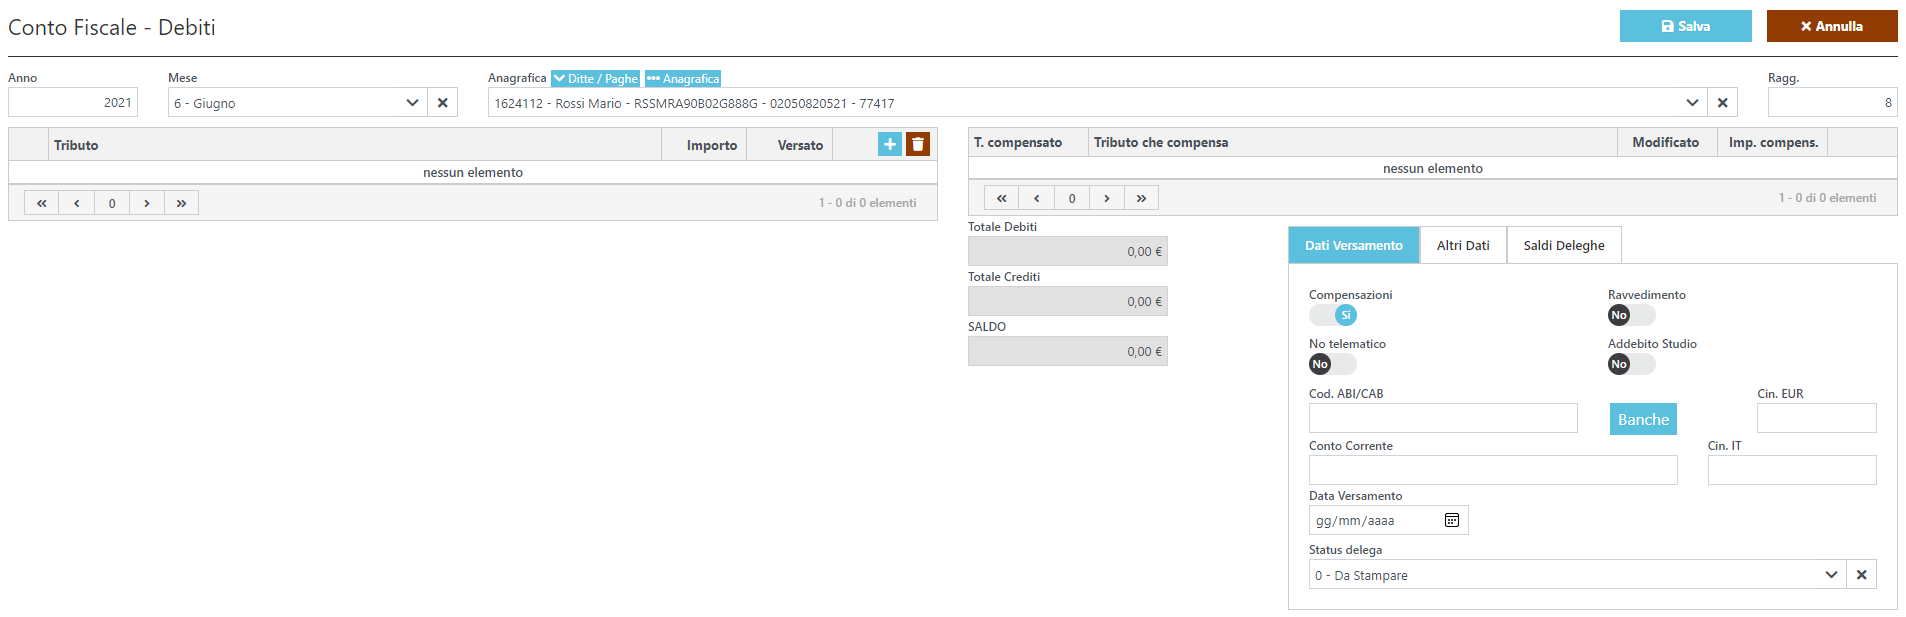Viewport: 1906px width, 617px height.
Task: Click the Anno input field
Action: 73,102
